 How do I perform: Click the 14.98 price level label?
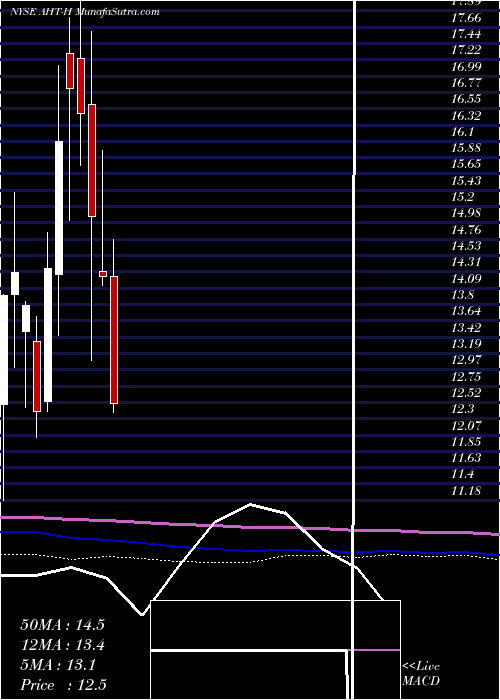tap(467, 213)
